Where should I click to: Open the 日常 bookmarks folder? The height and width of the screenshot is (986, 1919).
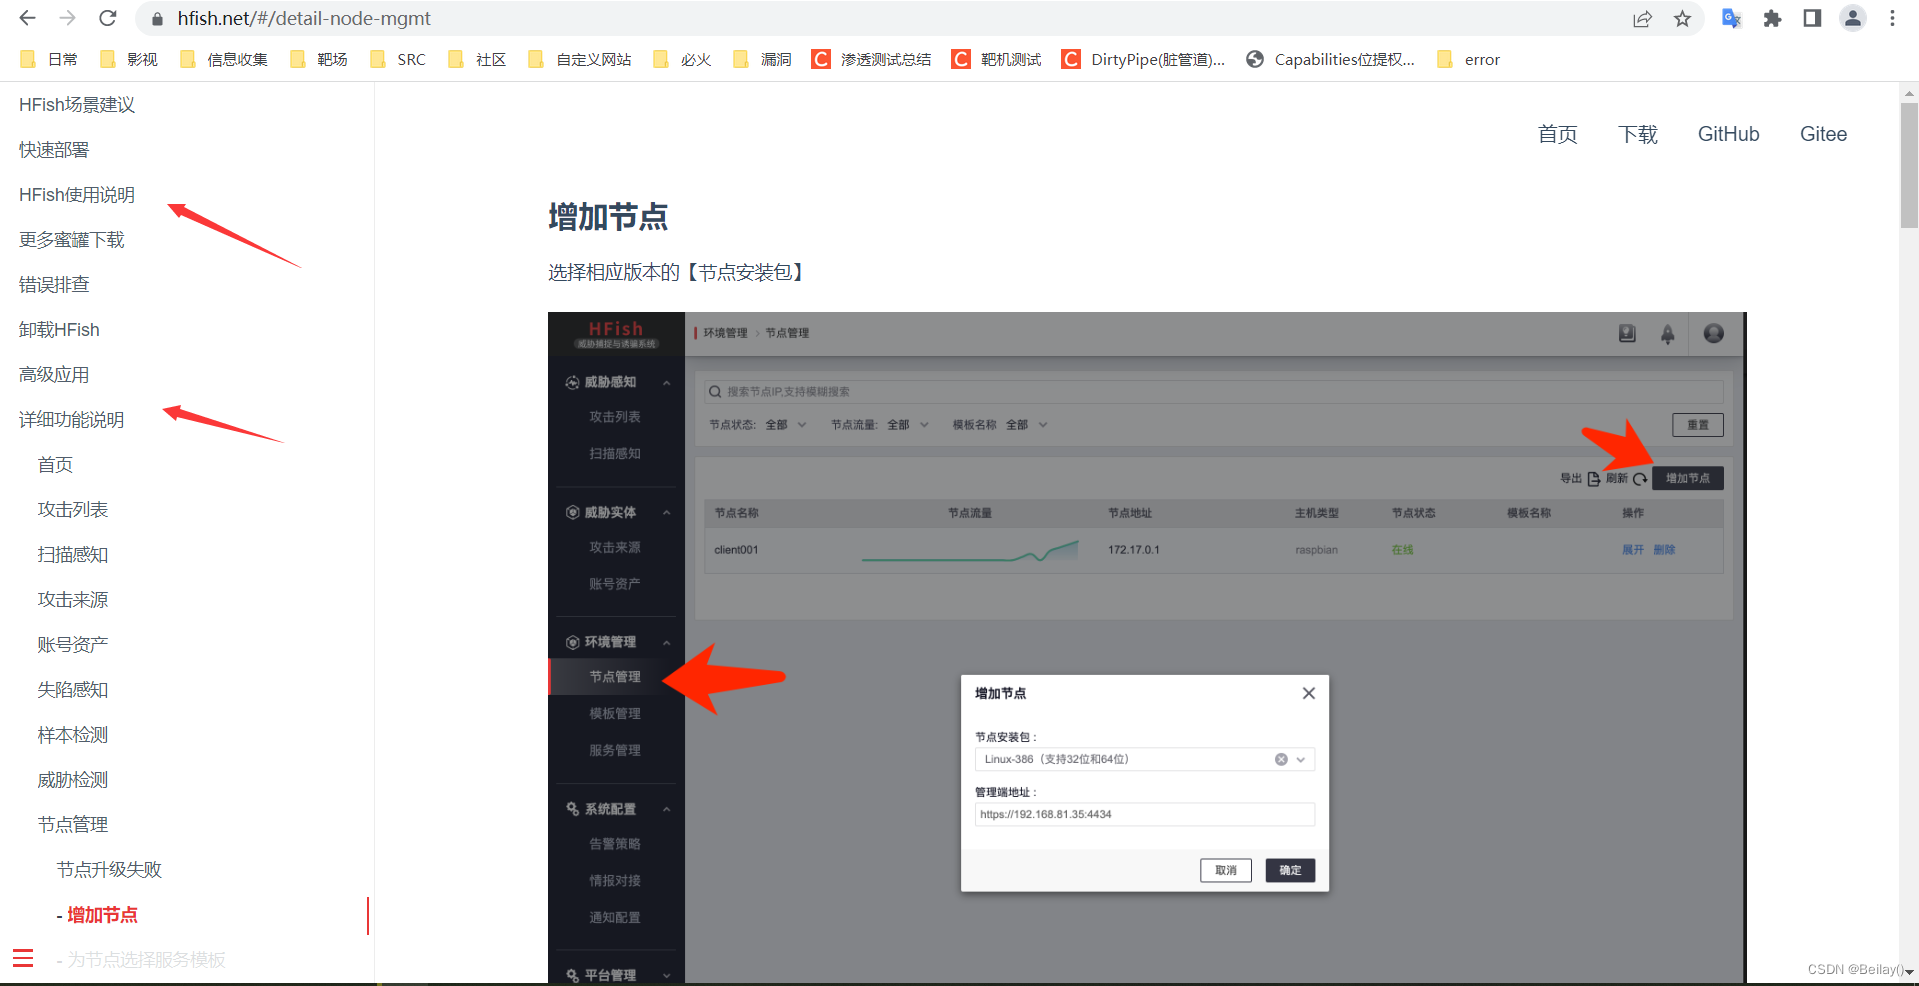[x=48, y=60]
